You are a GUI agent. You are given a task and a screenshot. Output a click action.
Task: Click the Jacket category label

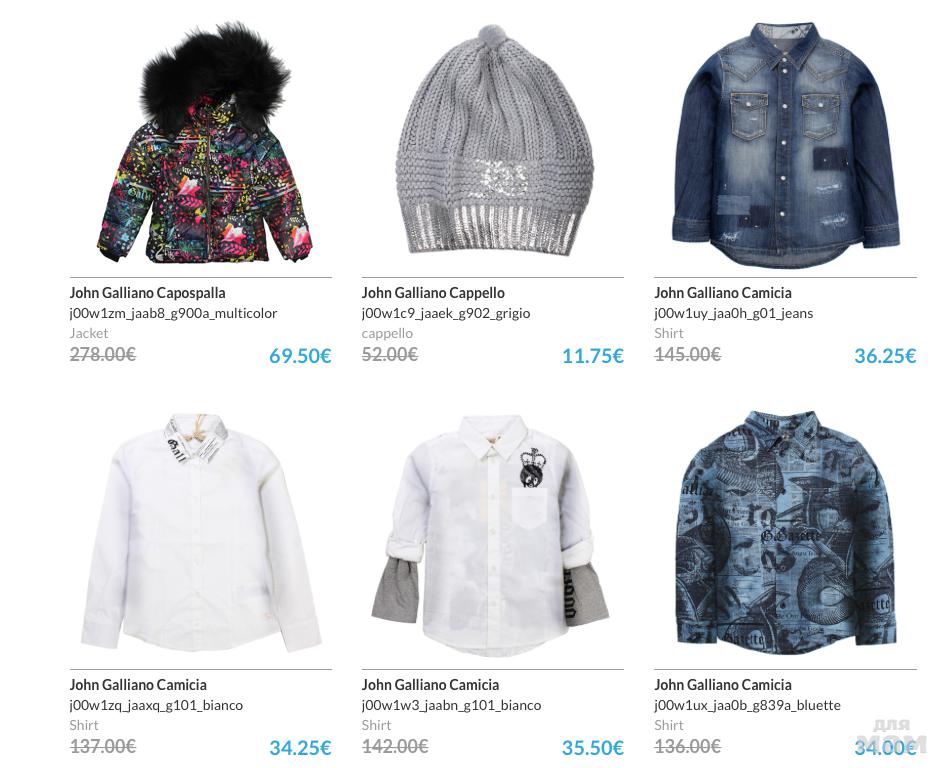(x=89, y=333)
